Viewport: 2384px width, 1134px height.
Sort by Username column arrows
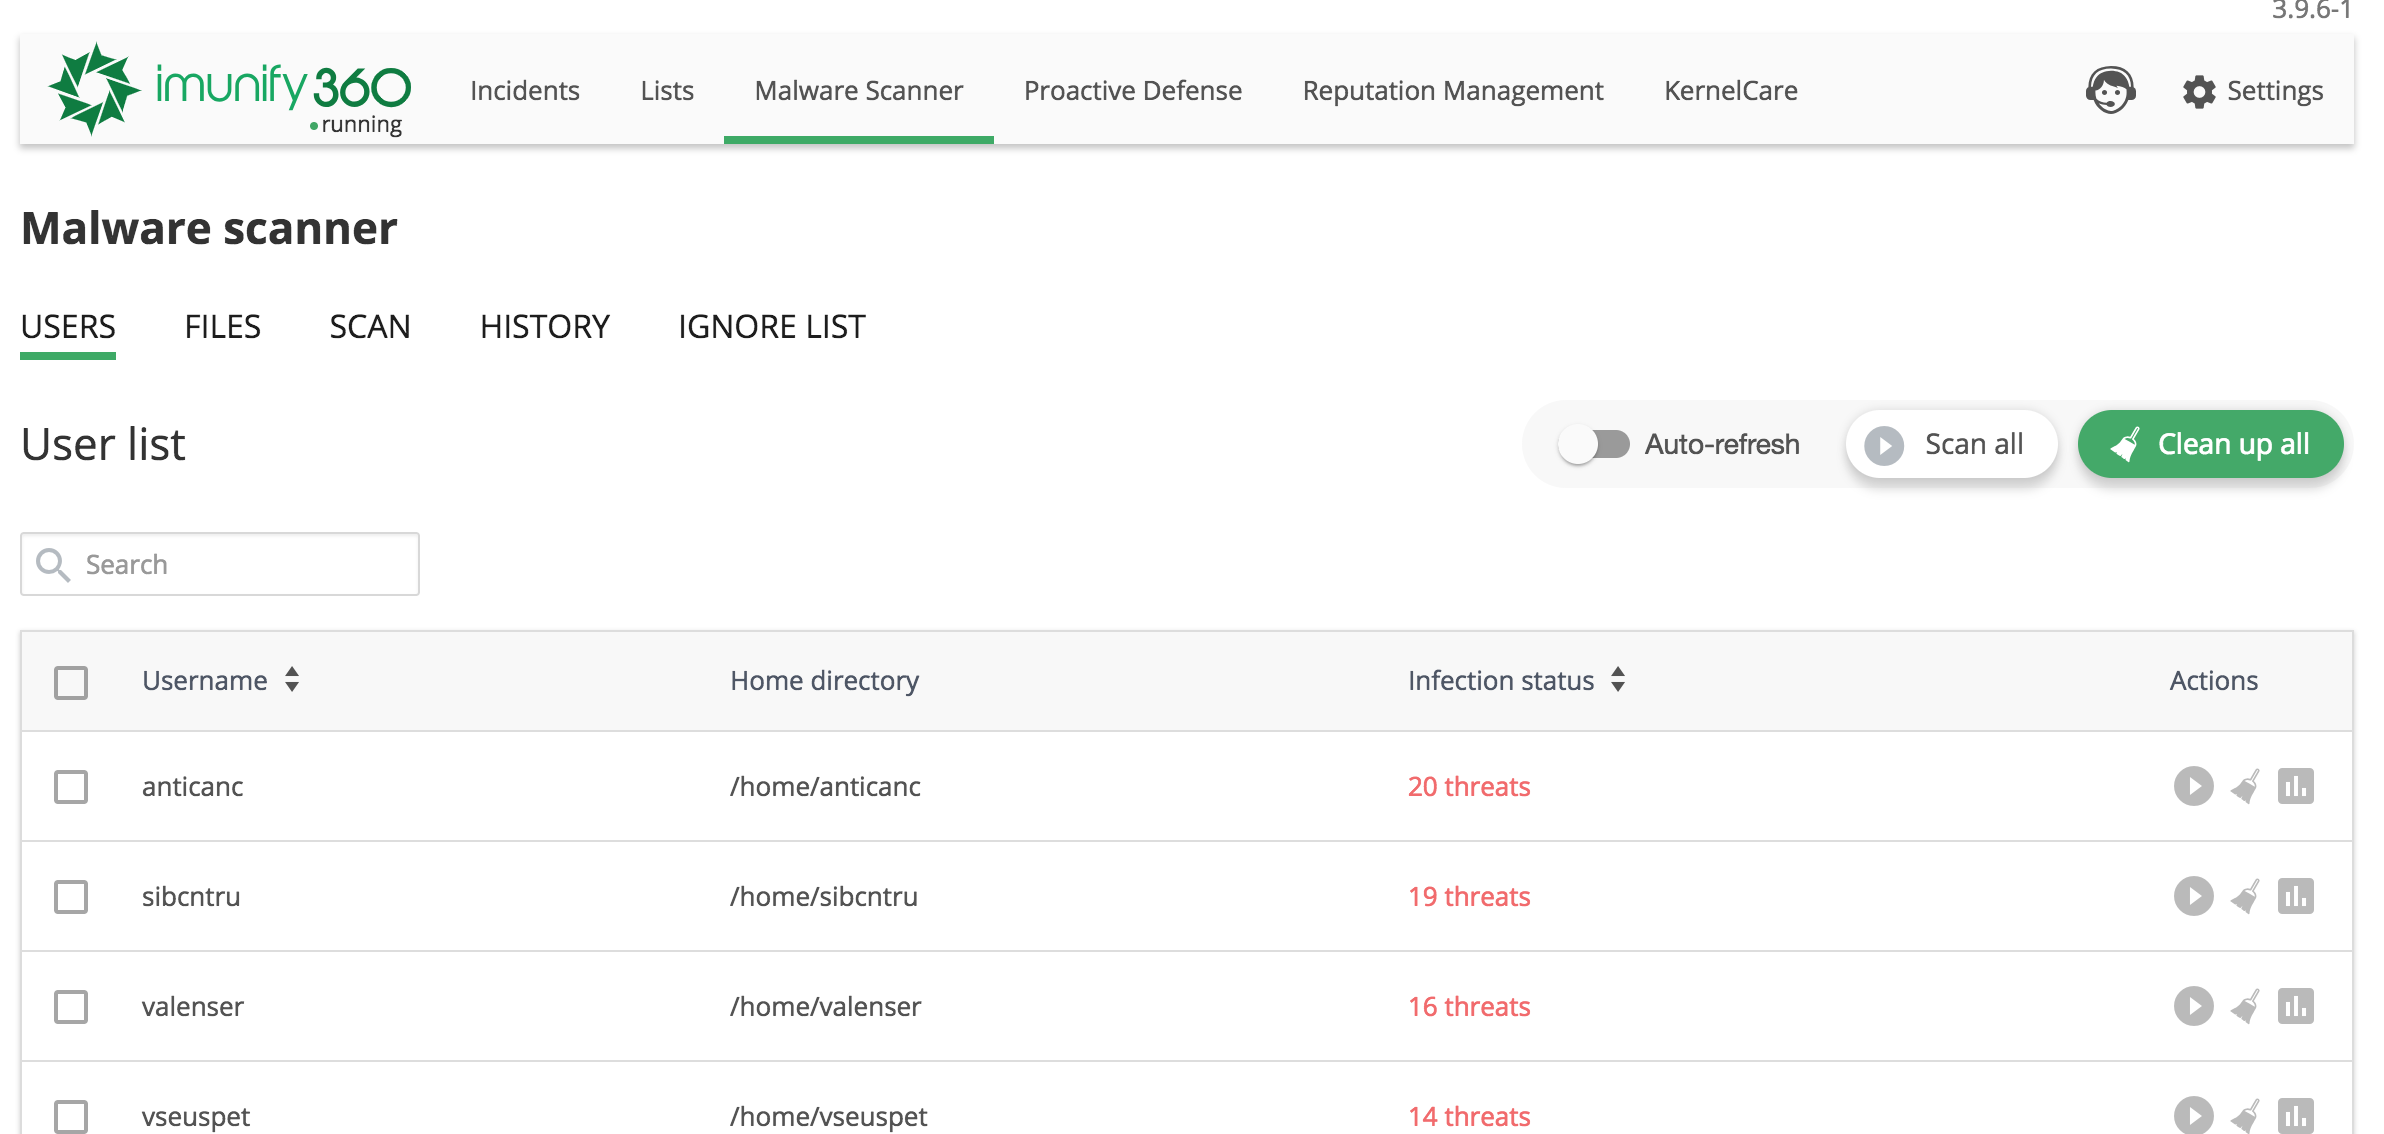[292, 680]
